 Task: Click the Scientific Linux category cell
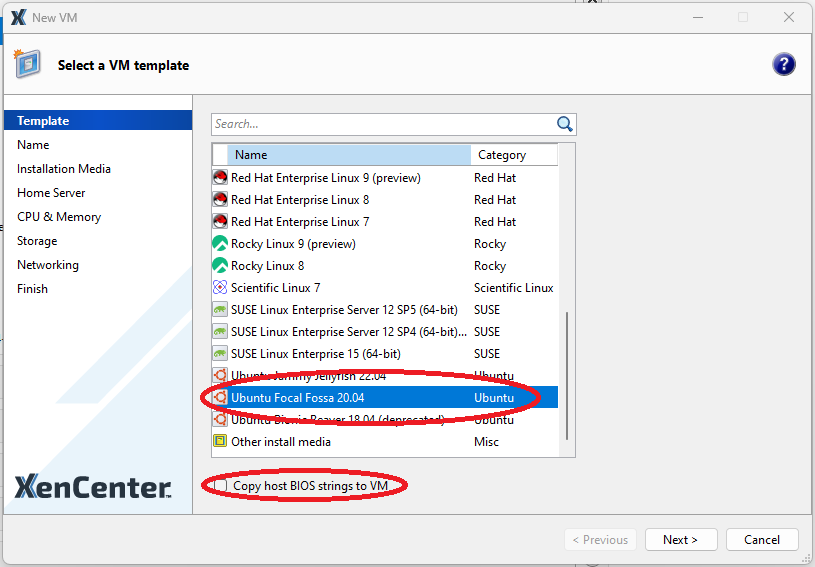pos(514,287)
